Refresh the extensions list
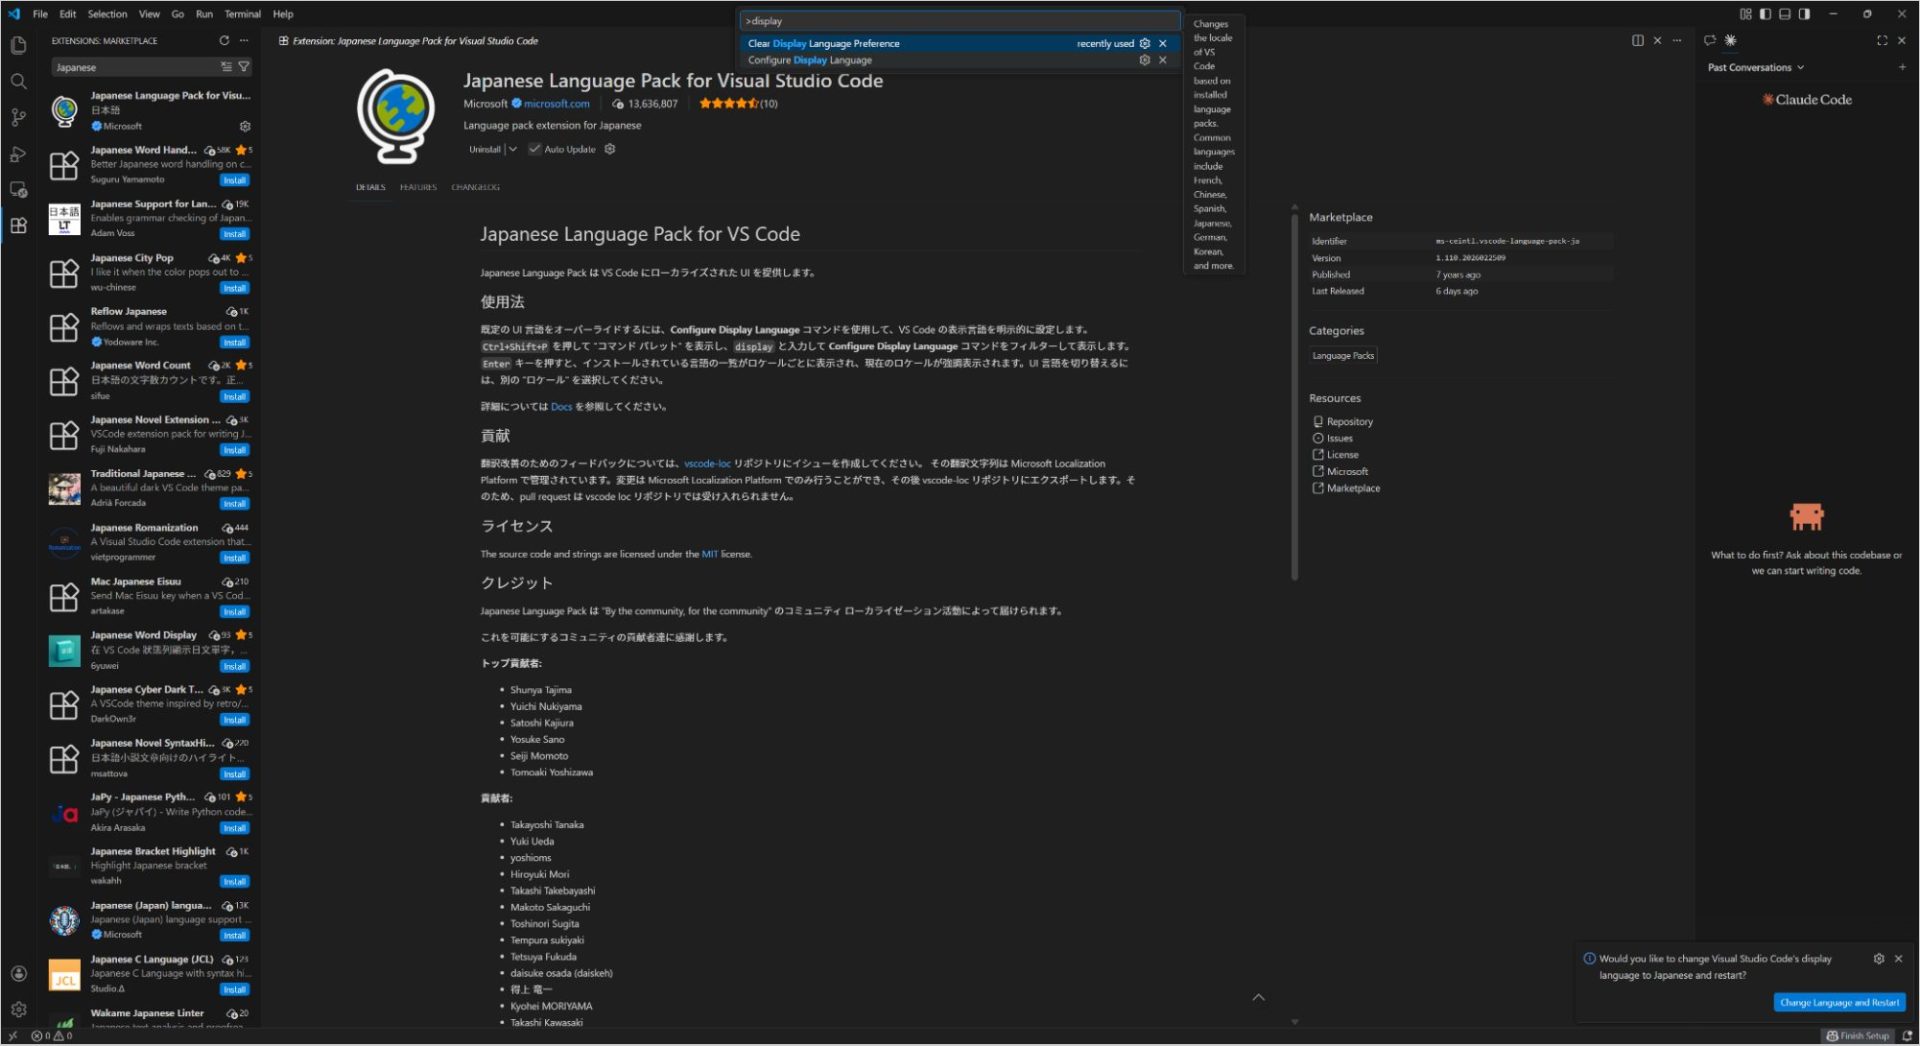Viewport: 1920px width, 1046px height. 224,41
